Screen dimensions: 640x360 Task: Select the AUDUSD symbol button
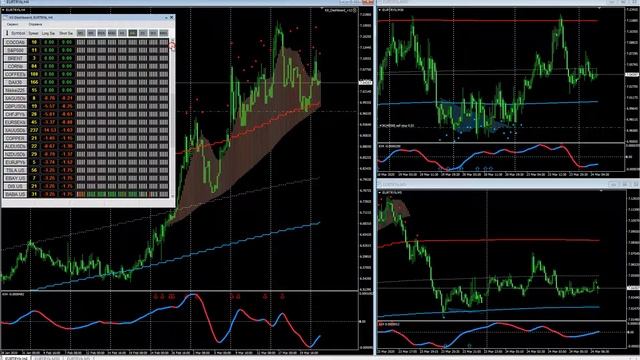[x=16, y=146]
